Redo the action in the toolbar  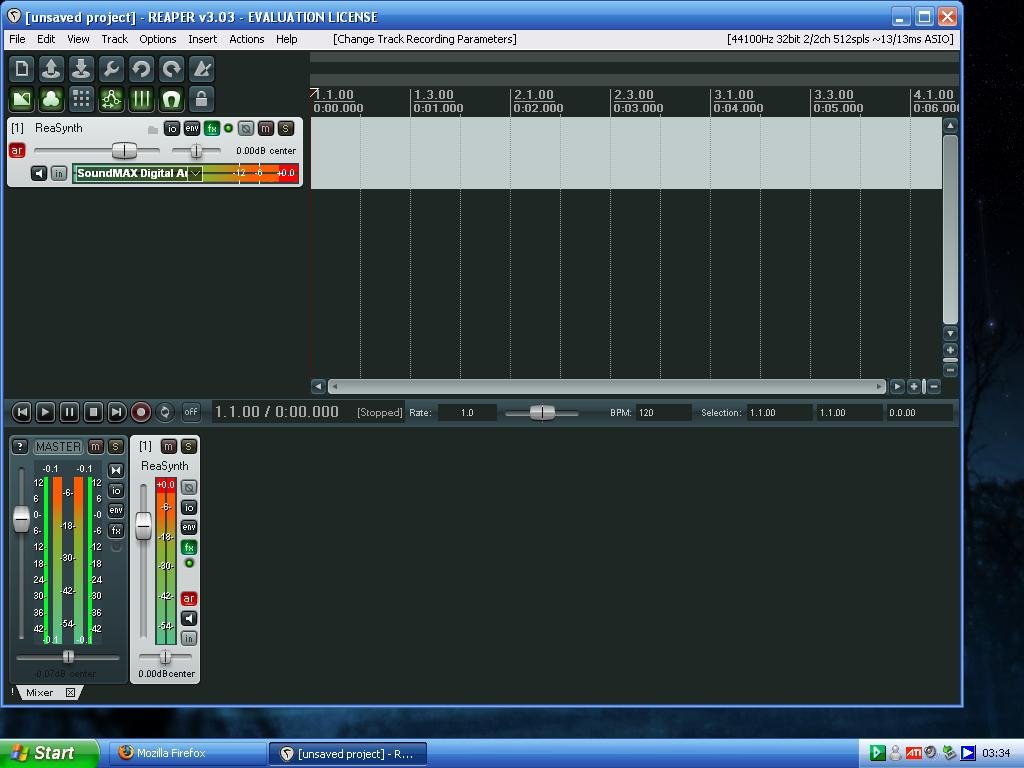tap(171, 69)
